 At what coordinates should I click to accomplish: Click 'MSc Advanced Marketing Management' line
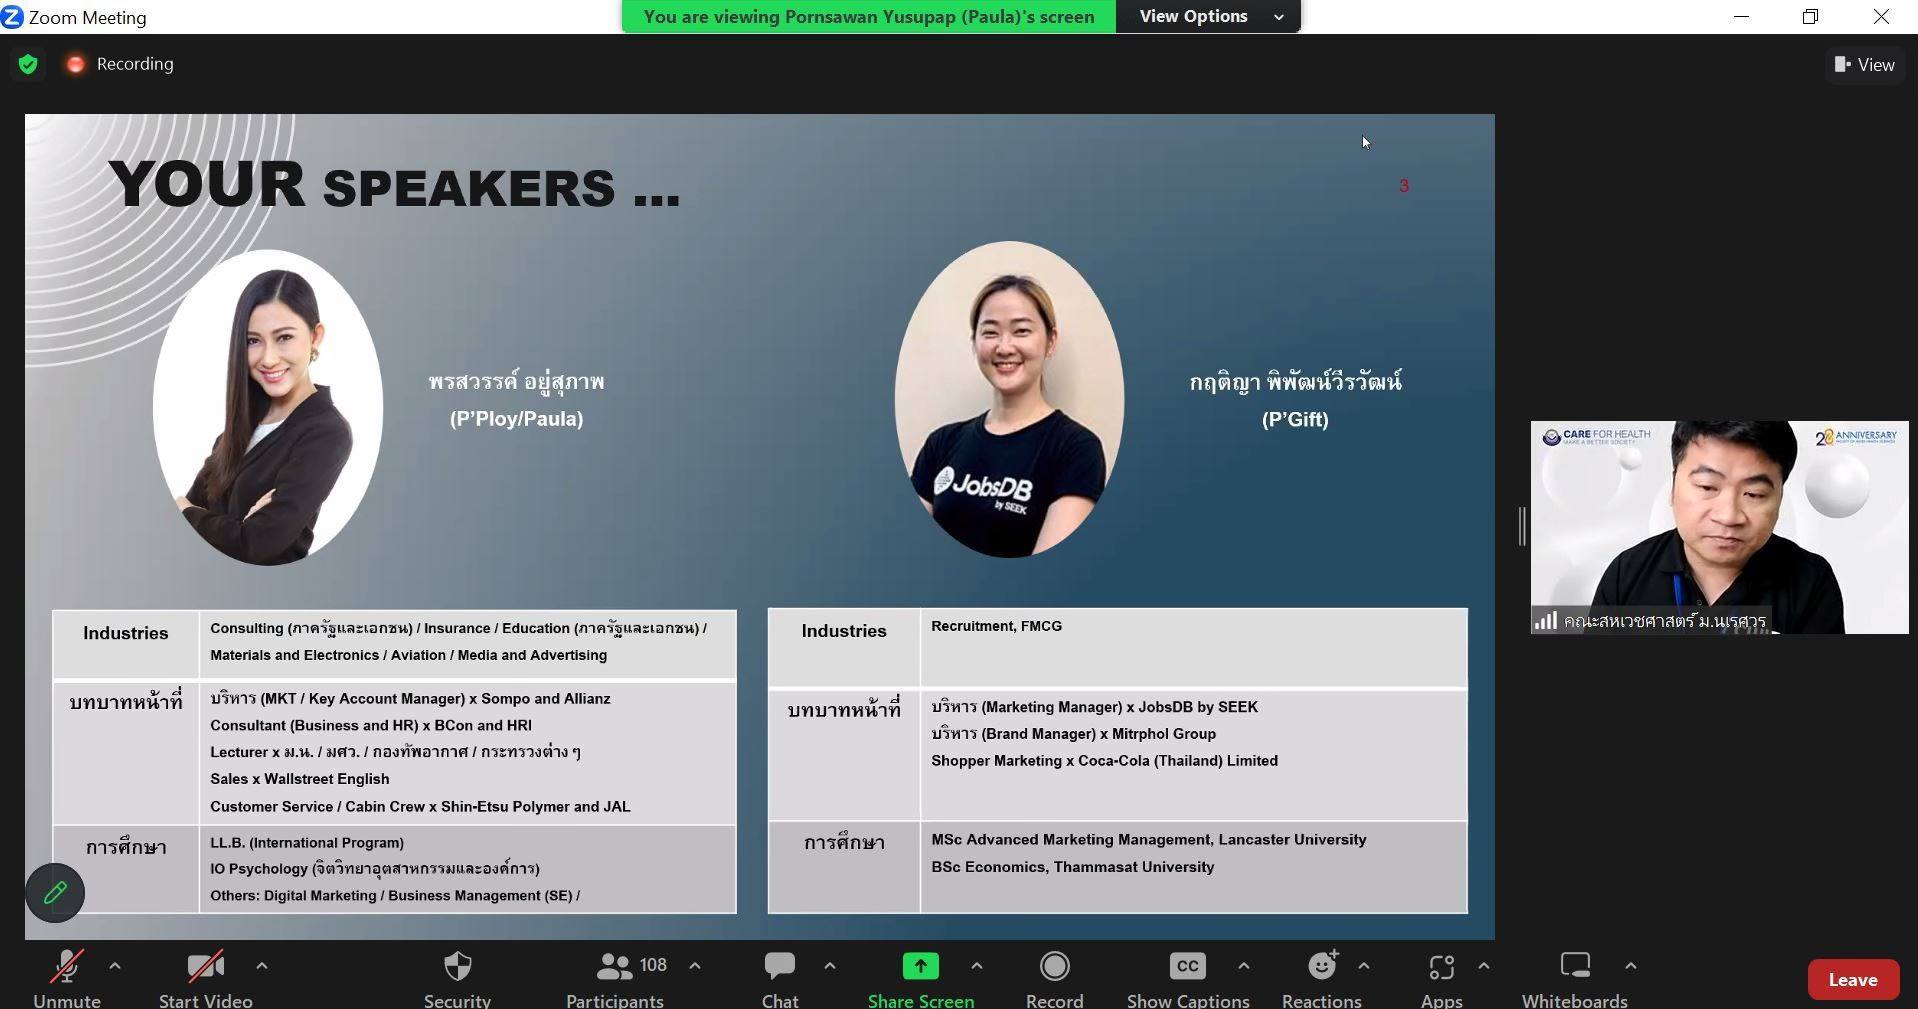click(x=1148, y=840)
